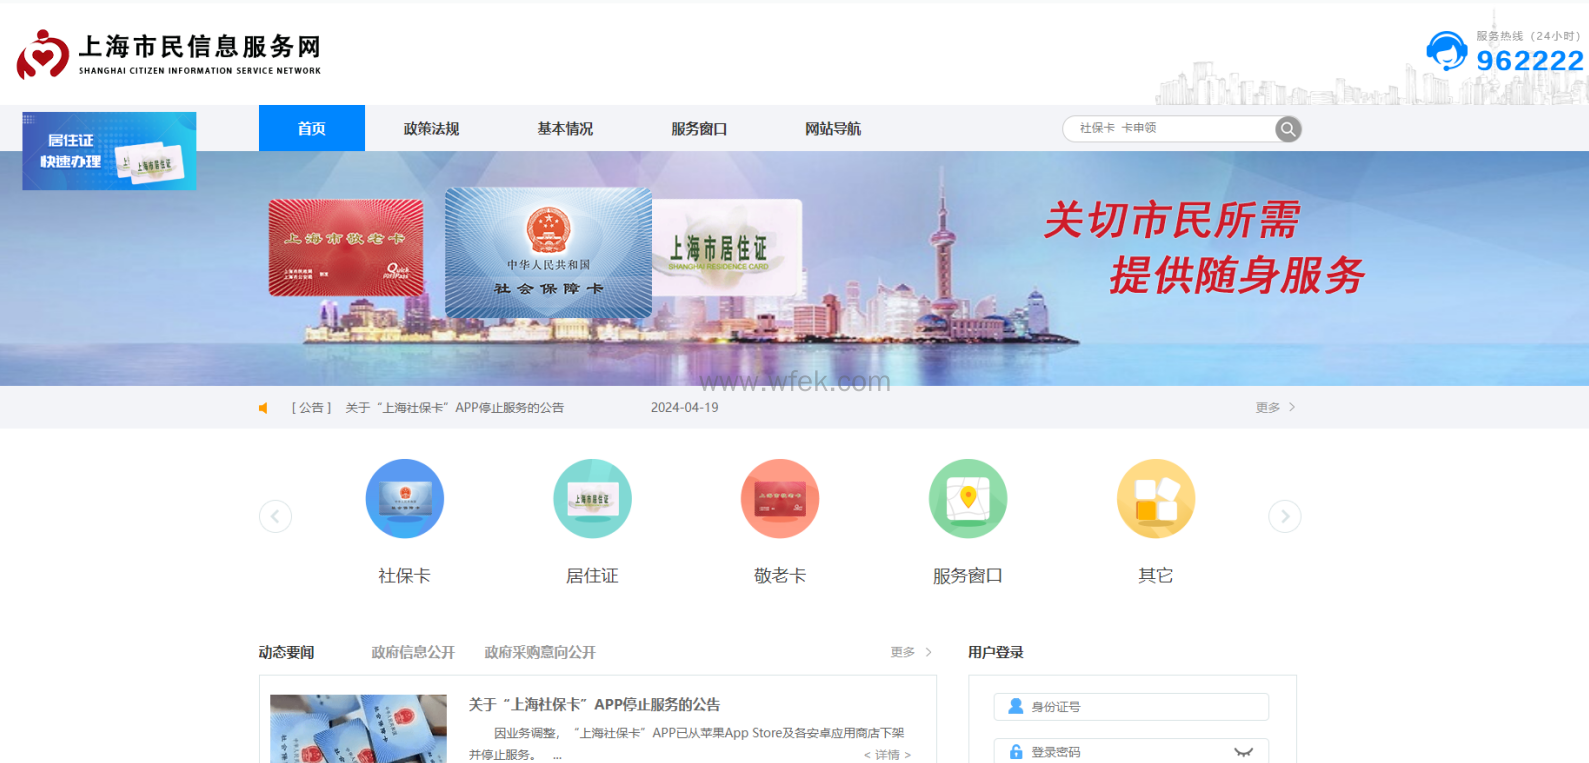
Task: Open the 社保卡 service icon
Action: [x=404, y=499]
